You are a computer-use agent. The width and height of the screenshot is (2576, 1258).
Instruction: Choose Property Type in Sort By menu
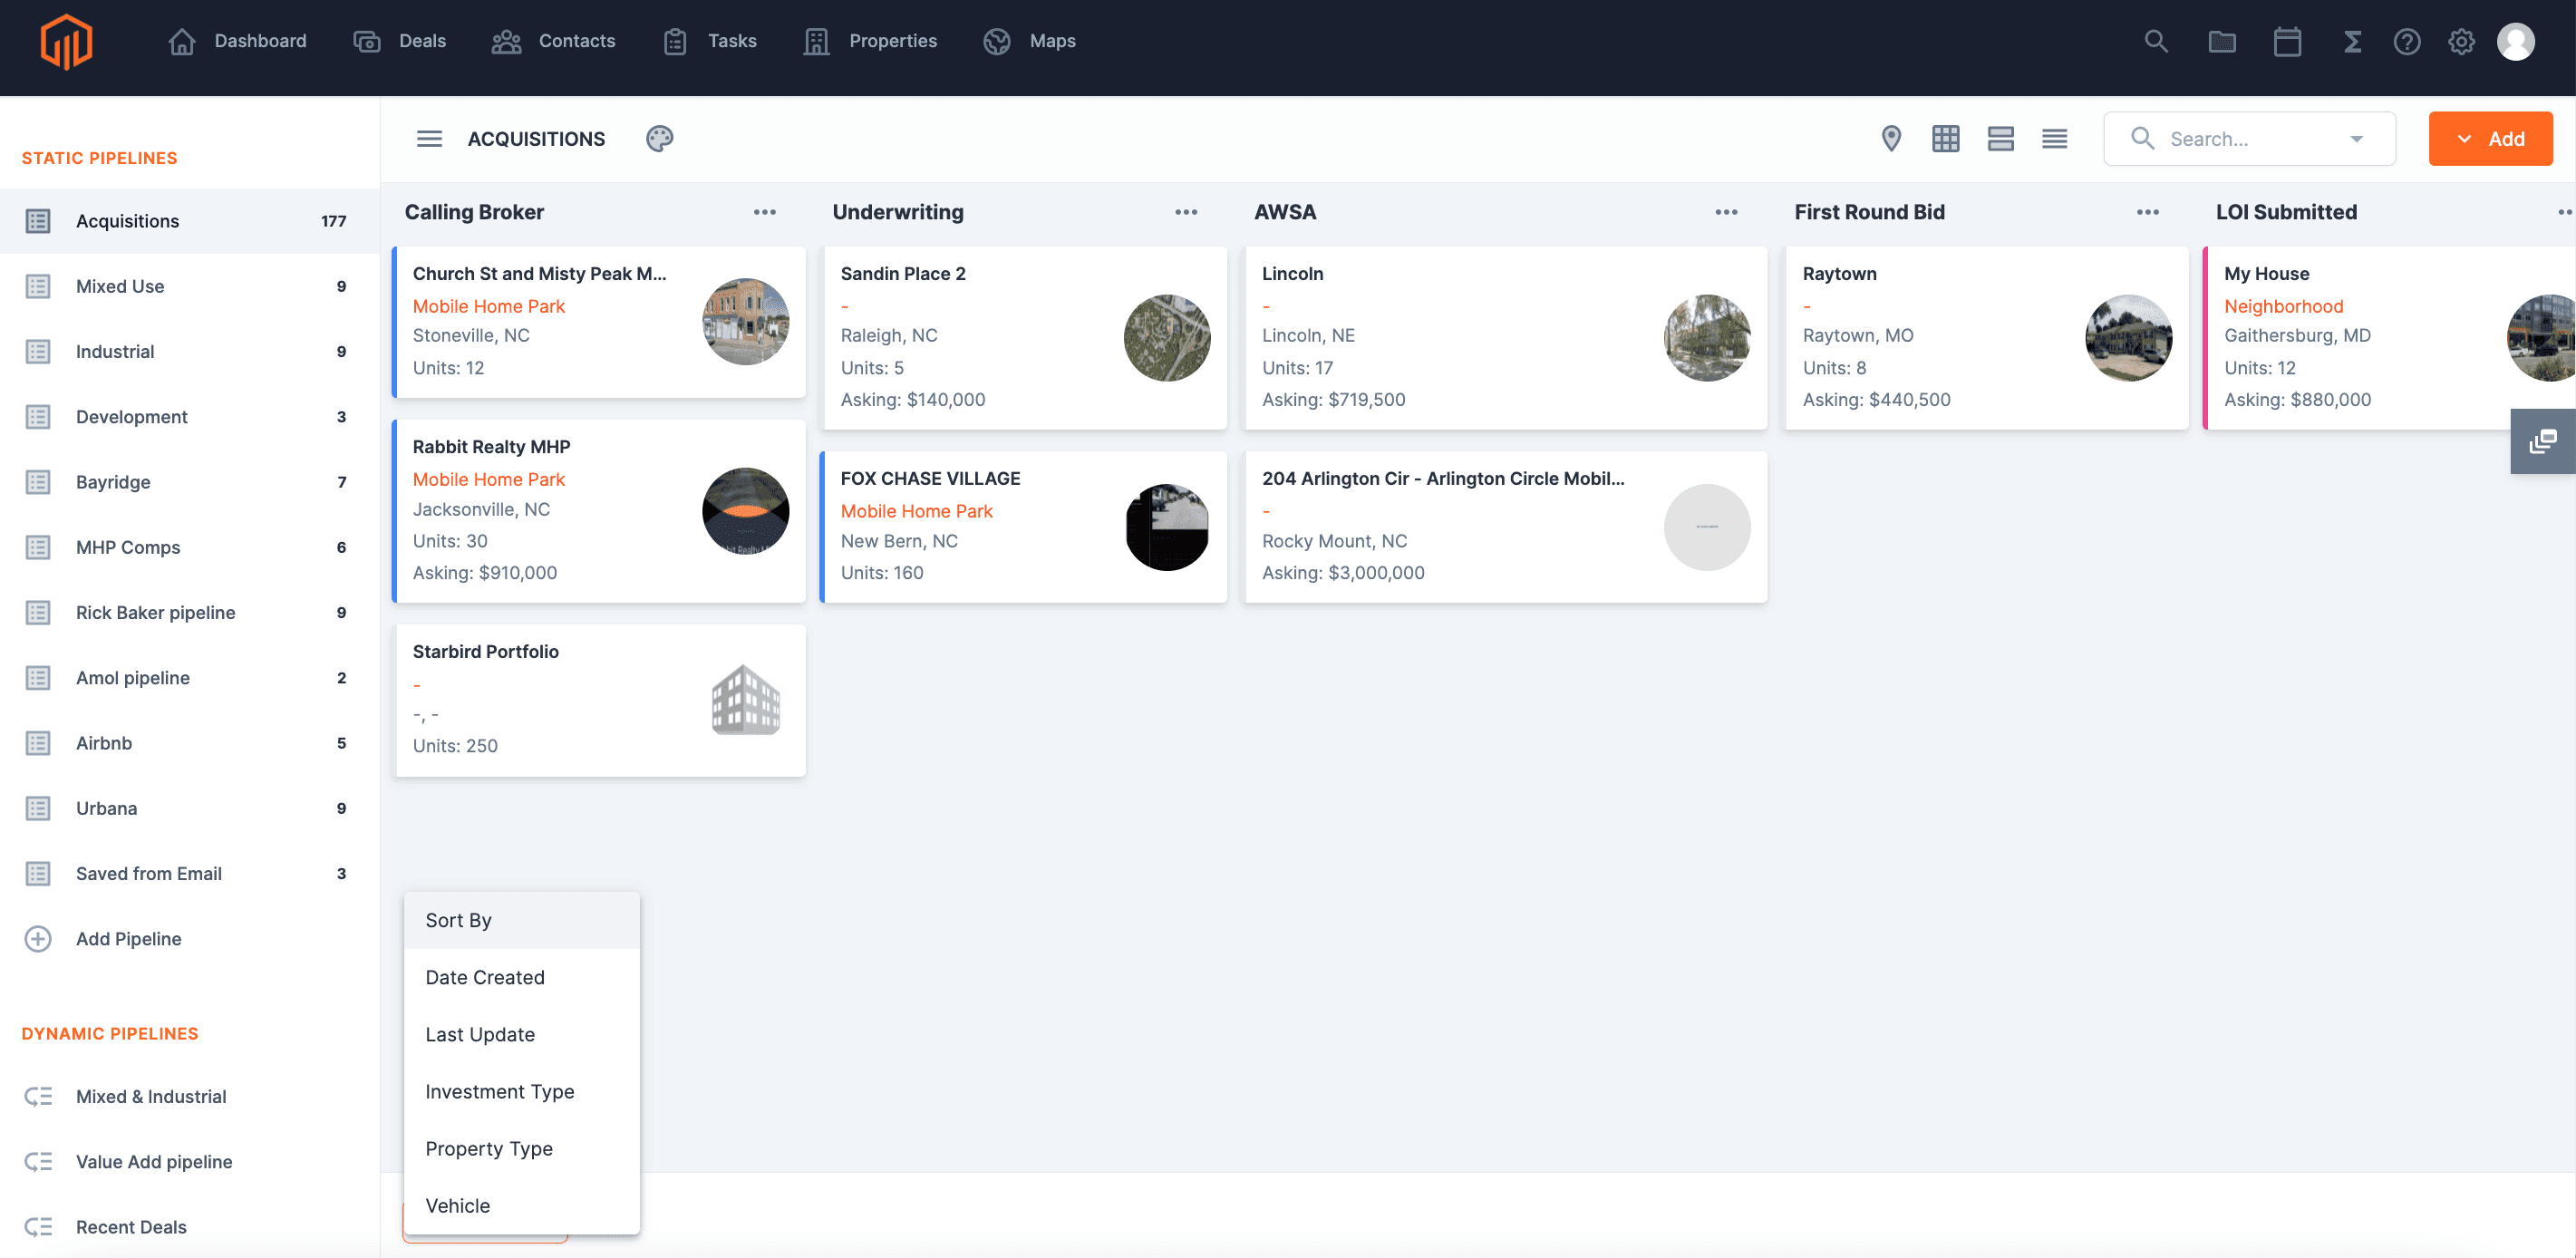pos(489,1148)
